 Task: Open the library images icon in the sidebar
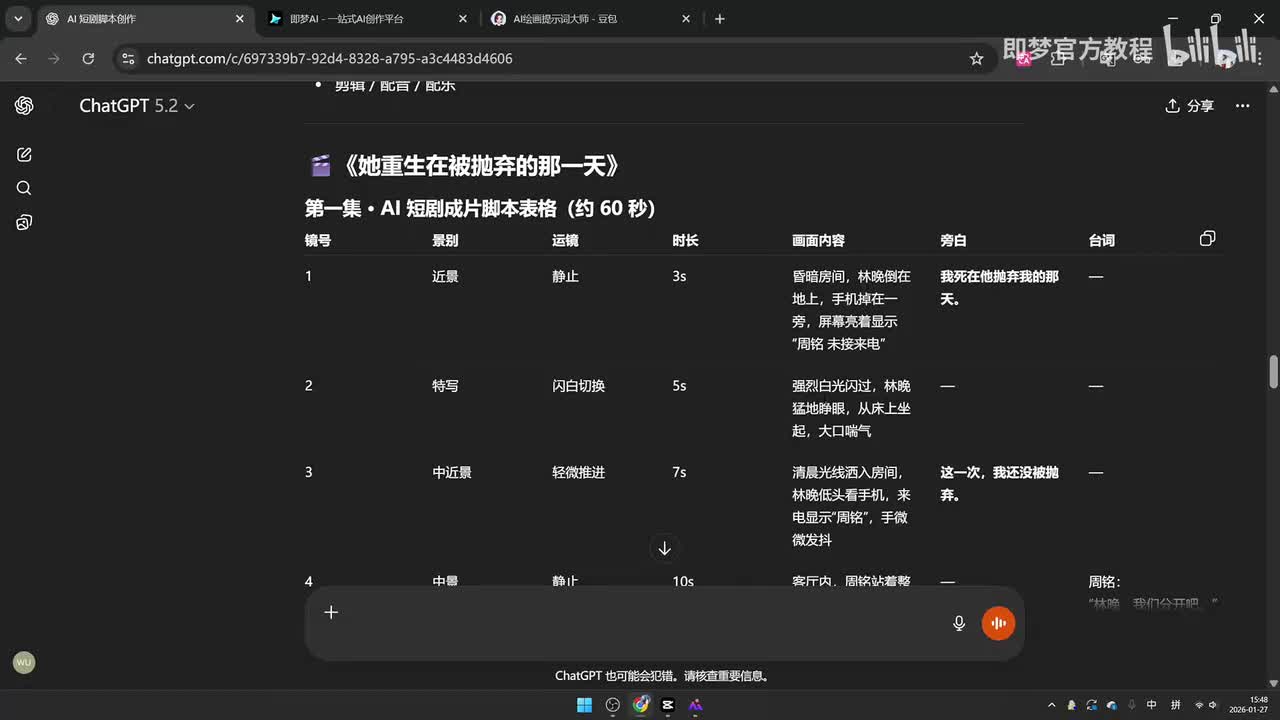click(24, 222)
